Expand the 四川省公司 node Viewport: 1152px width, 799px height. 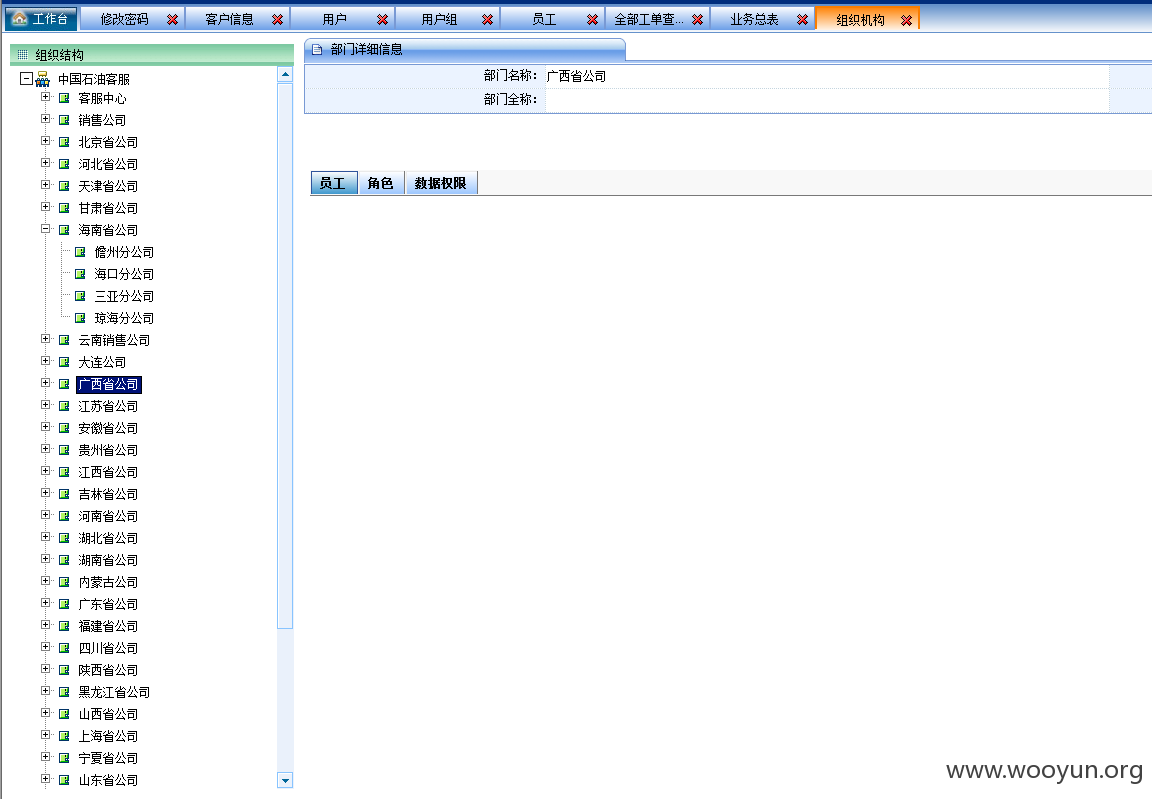coord(46,647)
